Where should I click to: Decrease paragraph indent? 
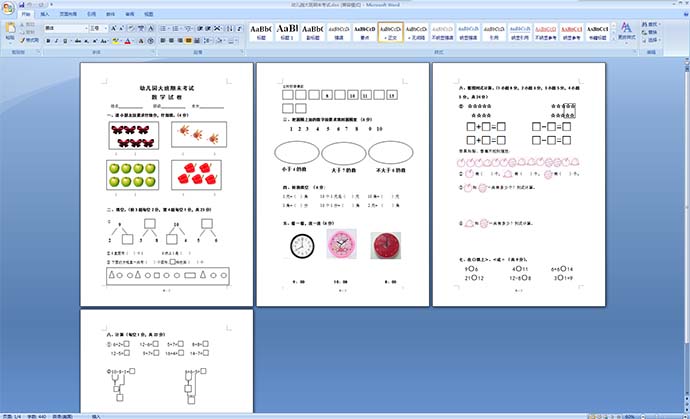click(200, 28)
